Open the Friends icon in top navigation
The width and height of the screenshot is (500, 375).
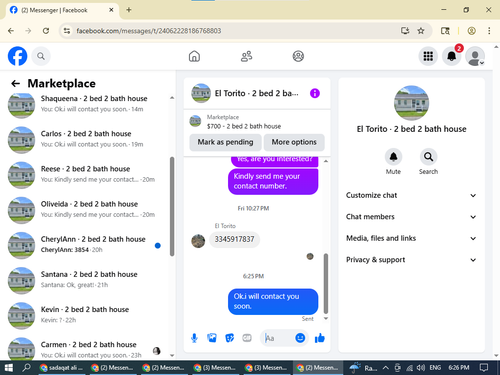(x=246, y=56)
